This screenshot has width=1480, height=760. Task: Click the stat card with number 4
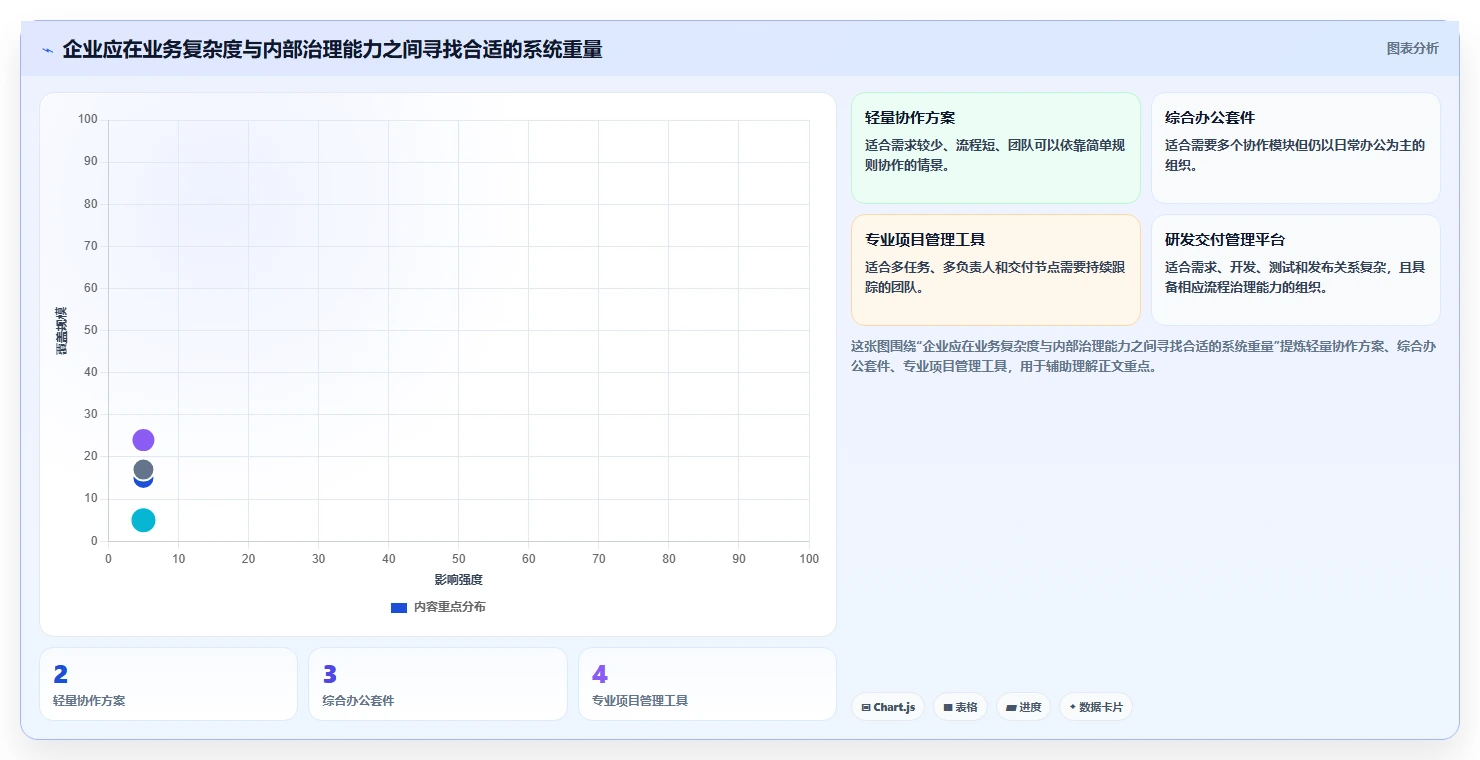(x=707, y=684)
